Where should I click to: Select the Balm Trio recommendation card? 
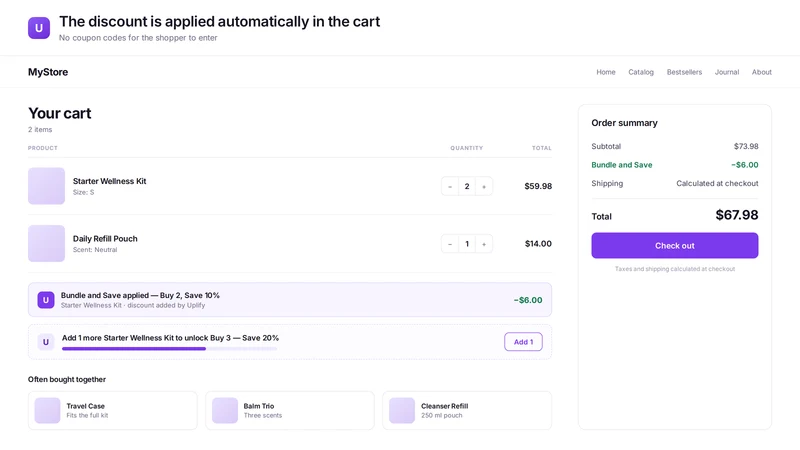(290, 410)
